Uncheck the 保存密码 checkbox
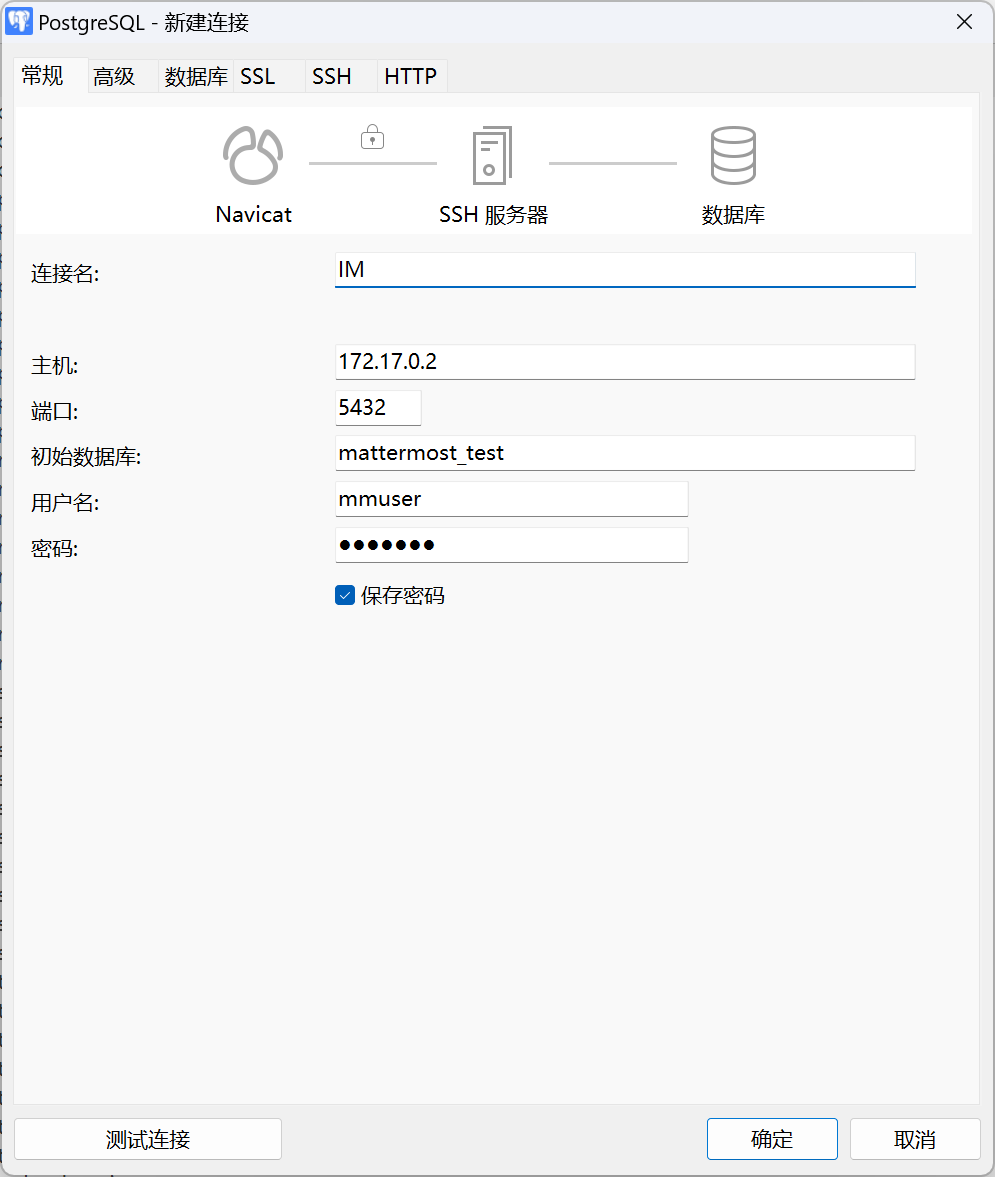This screenshot has height=1177, width=995. 345,595
